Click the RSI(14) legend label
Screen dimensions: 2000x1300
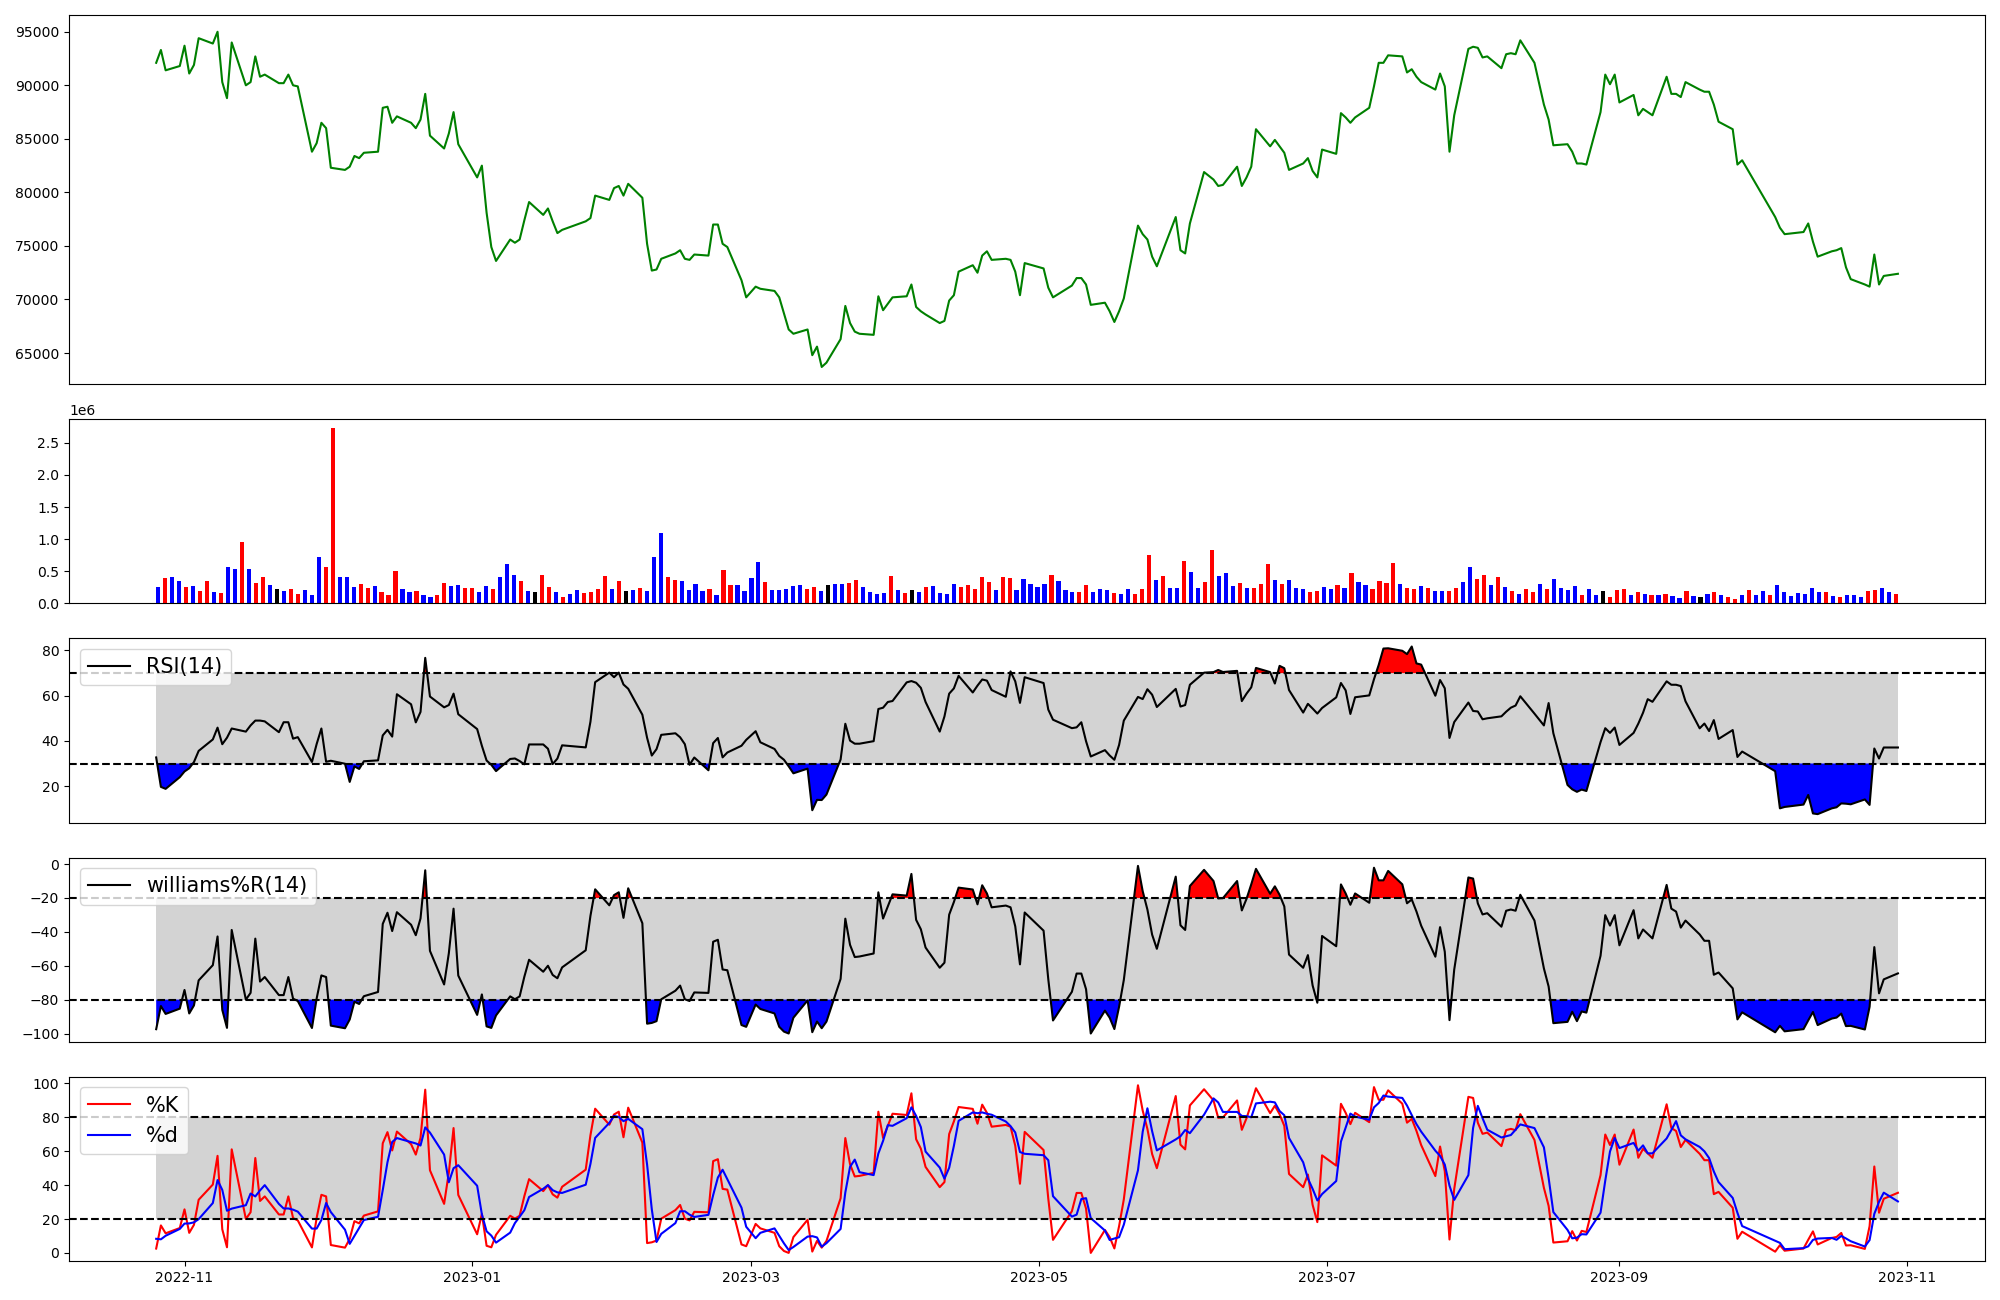(184, 666)
